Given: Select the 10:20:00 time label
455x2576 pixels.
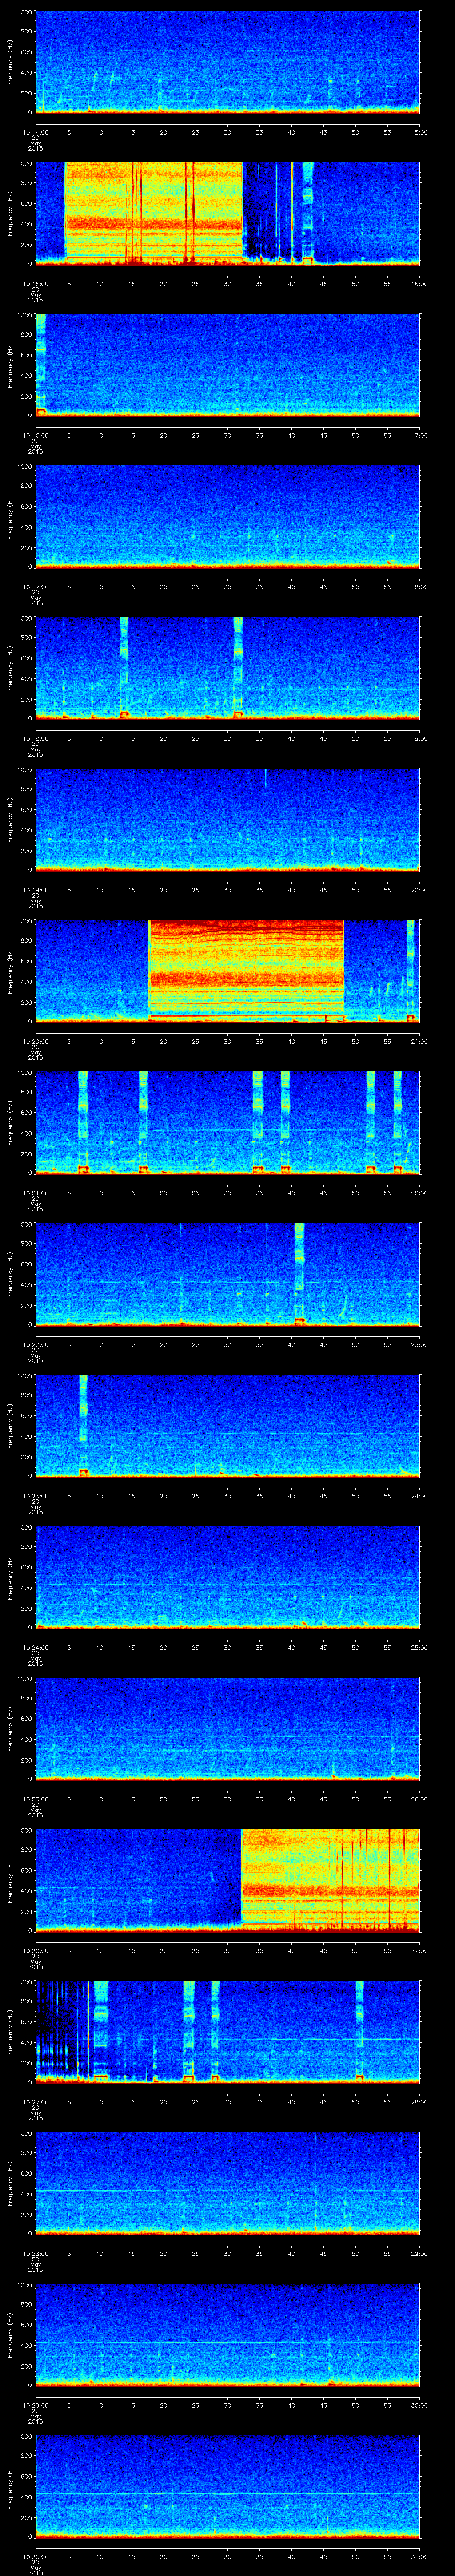Looking at the screenshot, I should [35, 1041].
